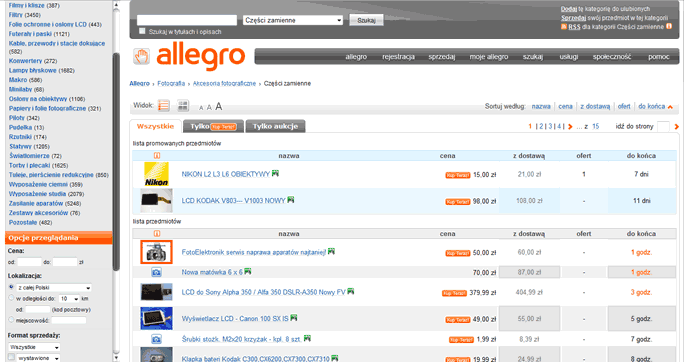Select the medium font size A

(x=209, y=107)
